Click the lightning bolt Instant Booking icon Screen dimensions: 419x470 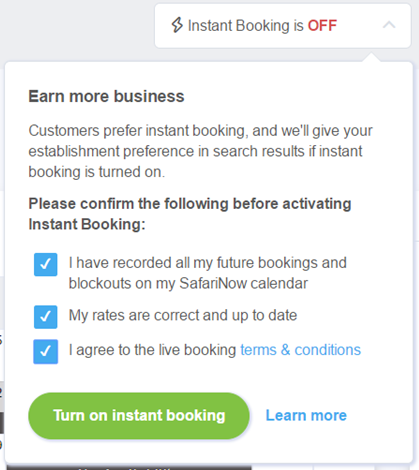pos(177,25)
